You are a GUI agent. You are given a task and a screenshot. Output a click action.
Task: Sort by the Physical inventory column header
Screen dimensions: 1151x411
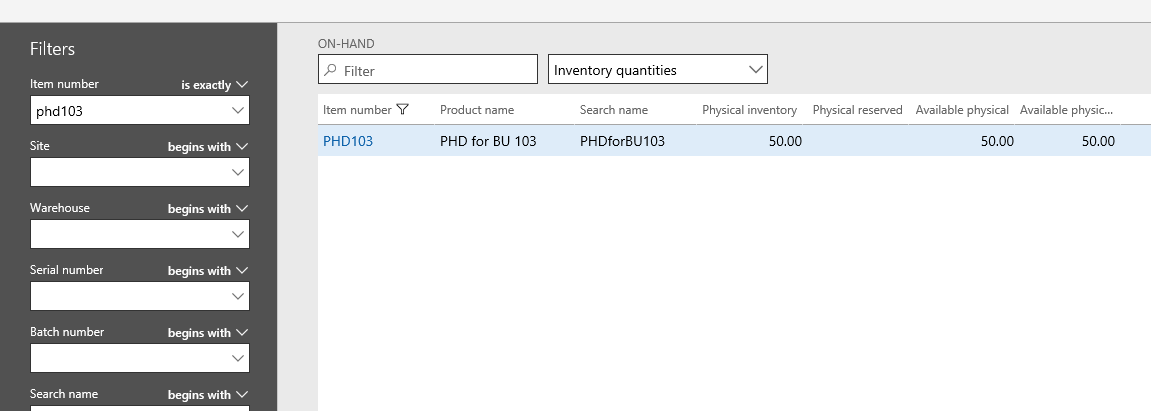(749, 110)
